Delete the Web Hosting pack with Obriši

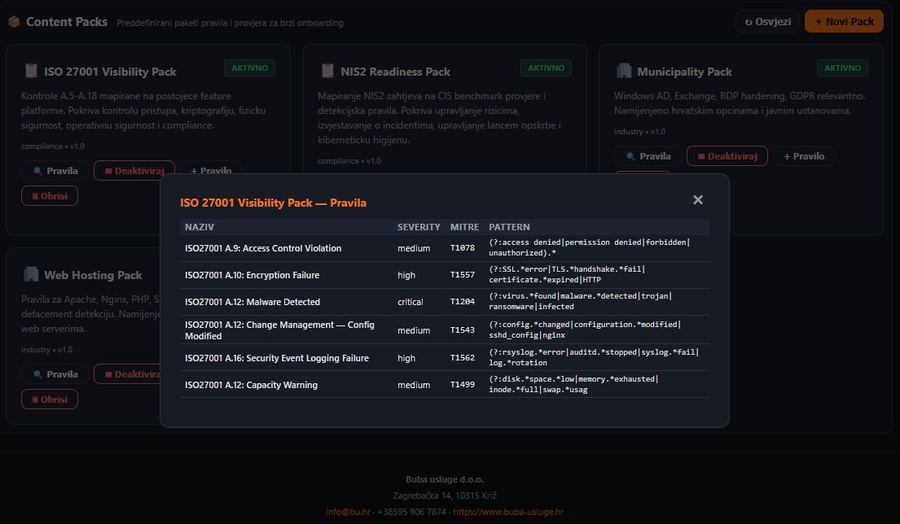pyautogui.click(x=49, y=399)
